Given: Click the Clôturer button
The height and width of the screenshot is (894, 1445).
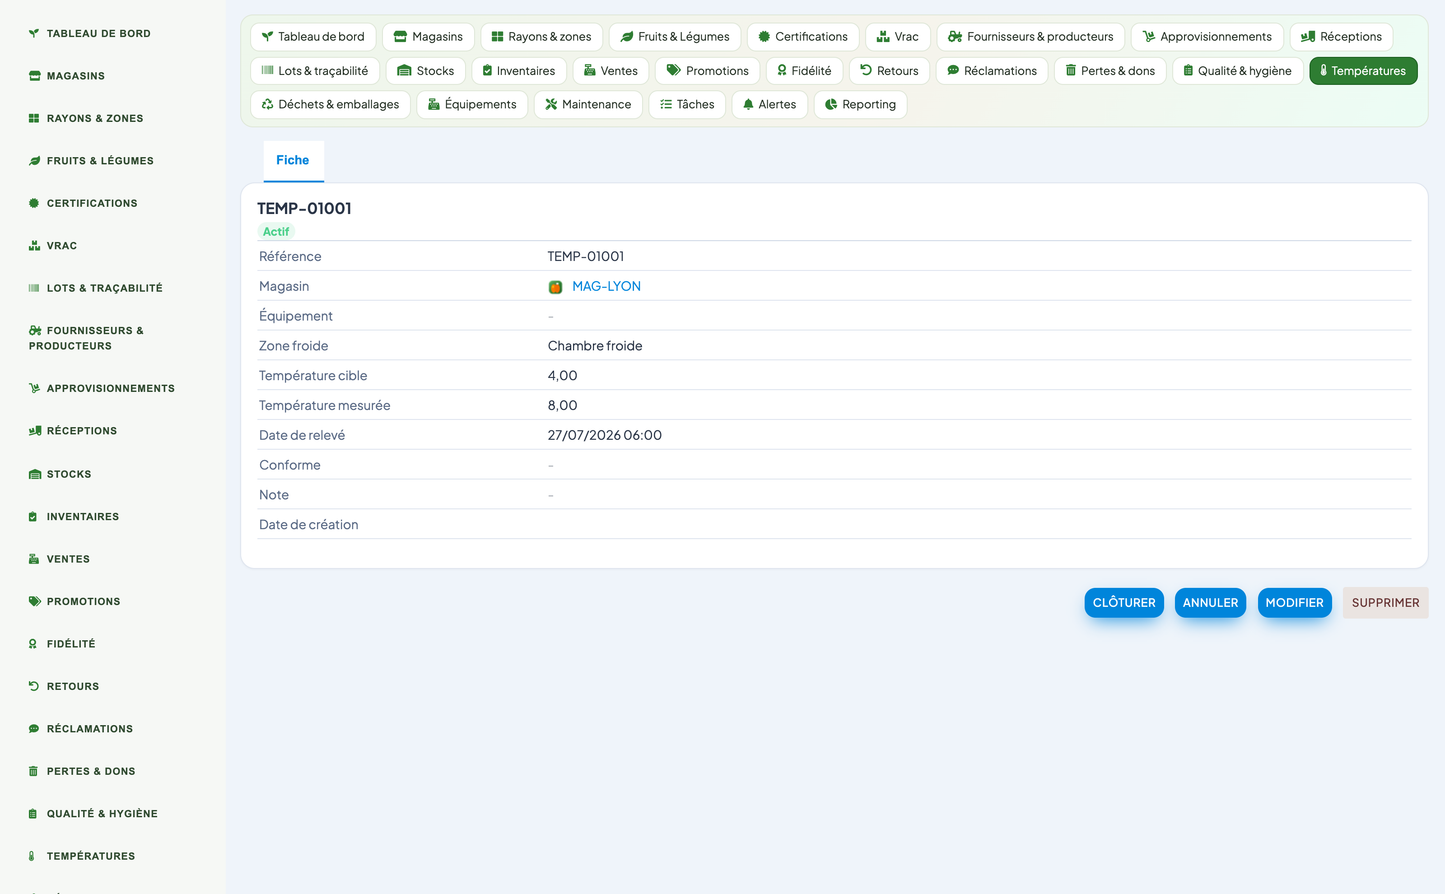Looking at the screenshot, I should click(x=1124, y=603).
